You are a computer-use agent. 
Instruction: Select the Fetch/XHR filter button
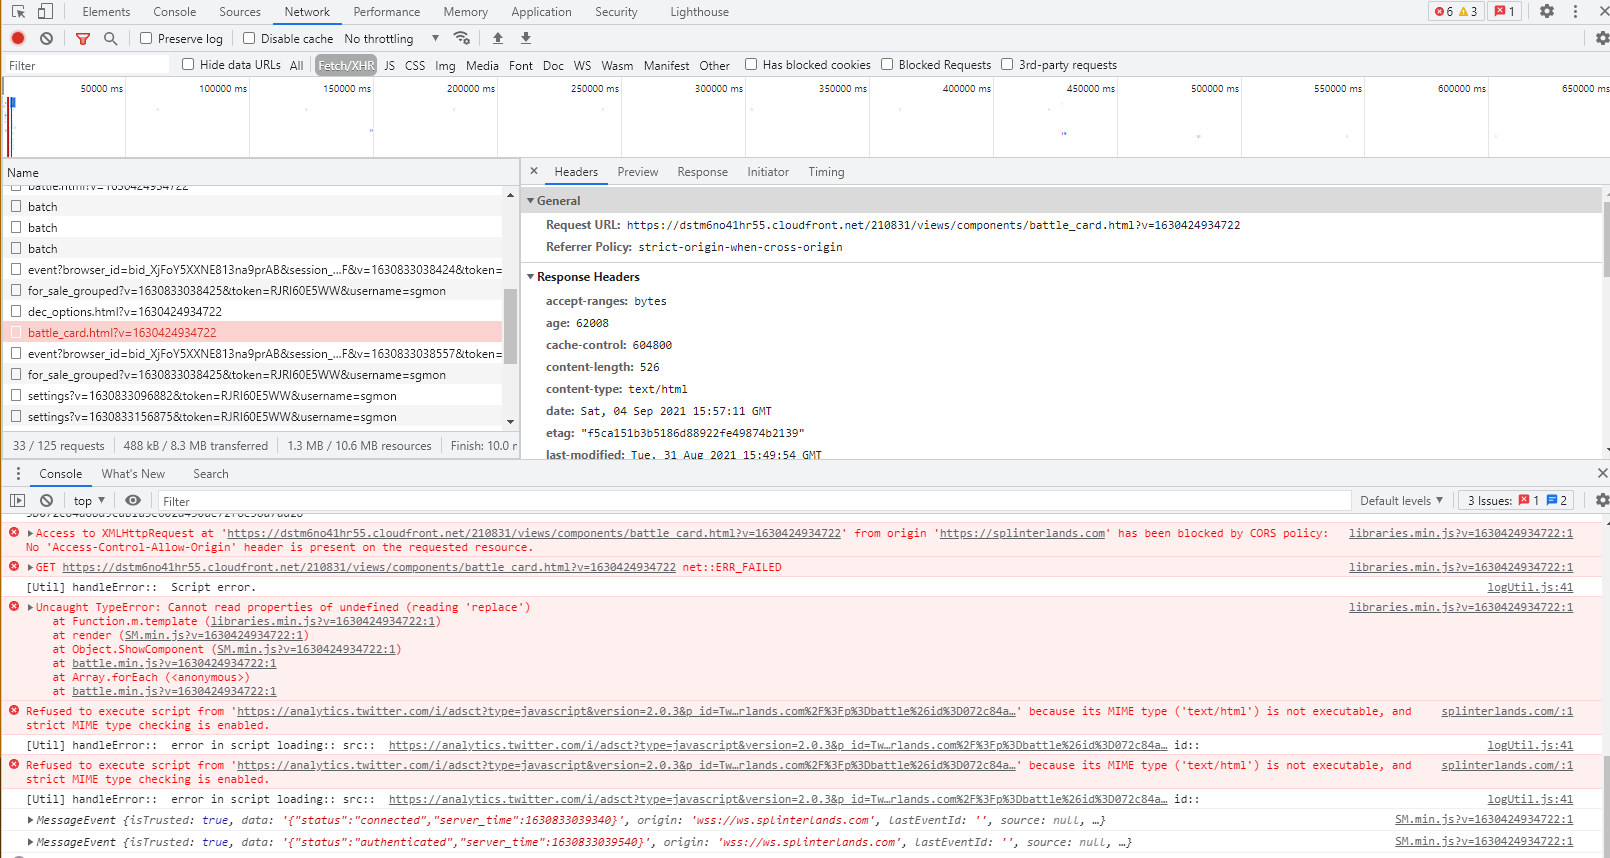point(346,65)
